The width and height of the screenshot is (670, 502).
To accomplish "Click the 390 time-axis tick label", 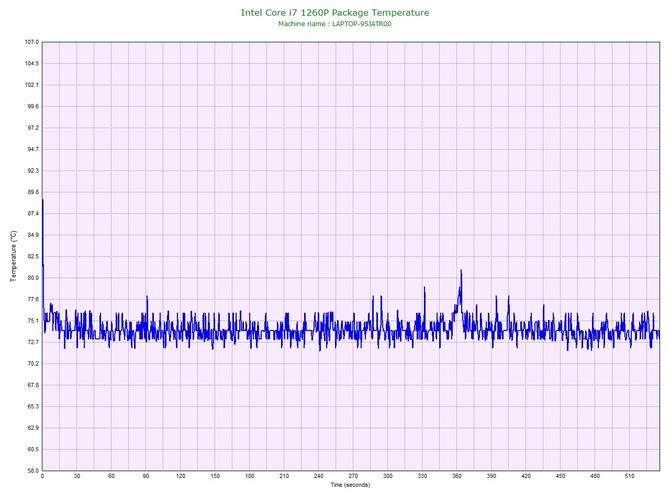I will click(x=491, y=476).
